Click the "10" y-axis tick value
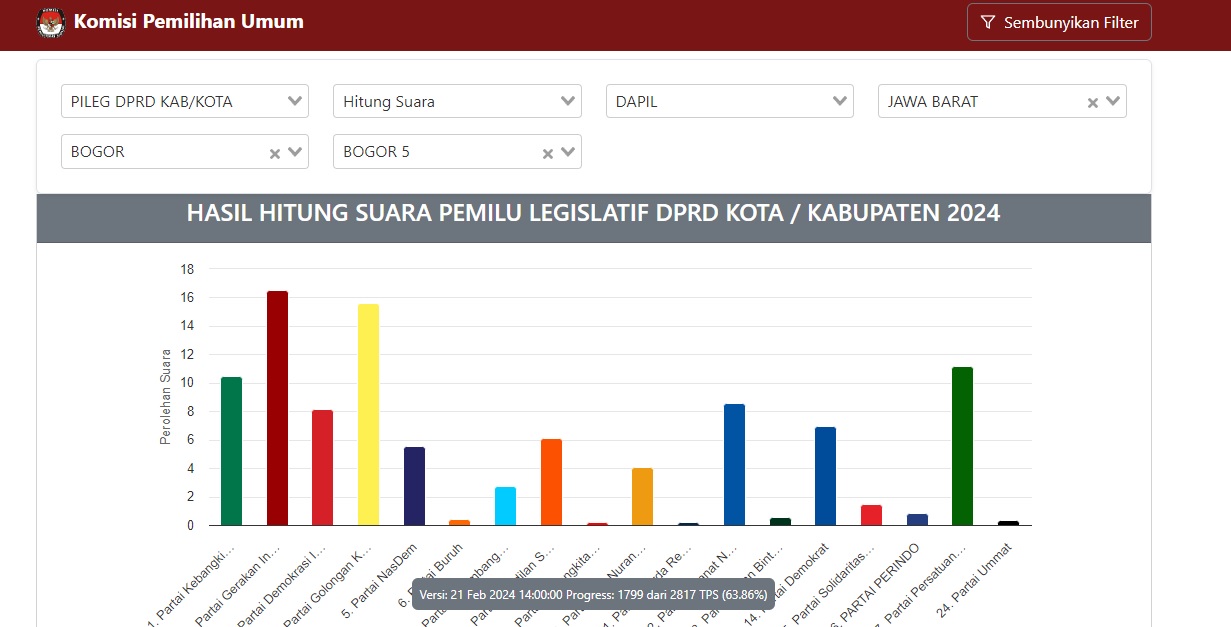 point(187,383)
